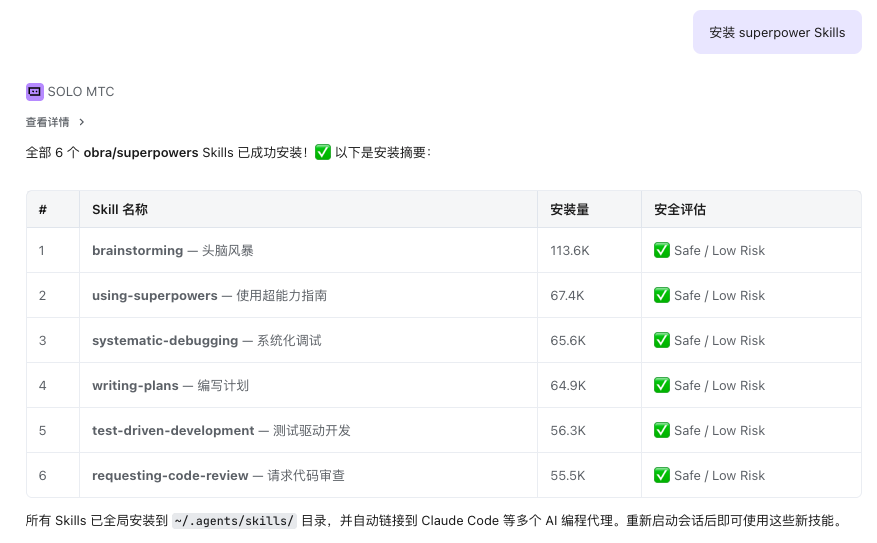Click the obra/superpowers bold text
The image size is (877, 543).
pos(141,153)
